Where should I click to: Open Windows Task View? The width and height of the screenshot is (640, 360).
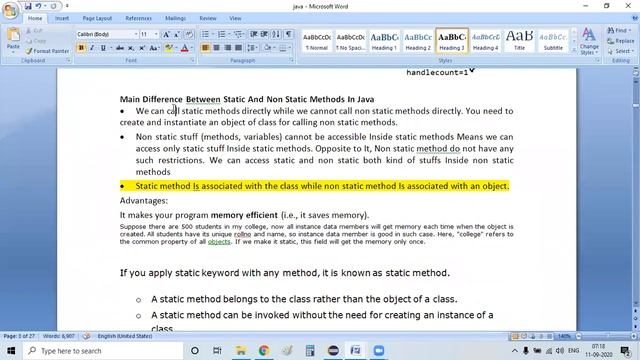(217, 351)
